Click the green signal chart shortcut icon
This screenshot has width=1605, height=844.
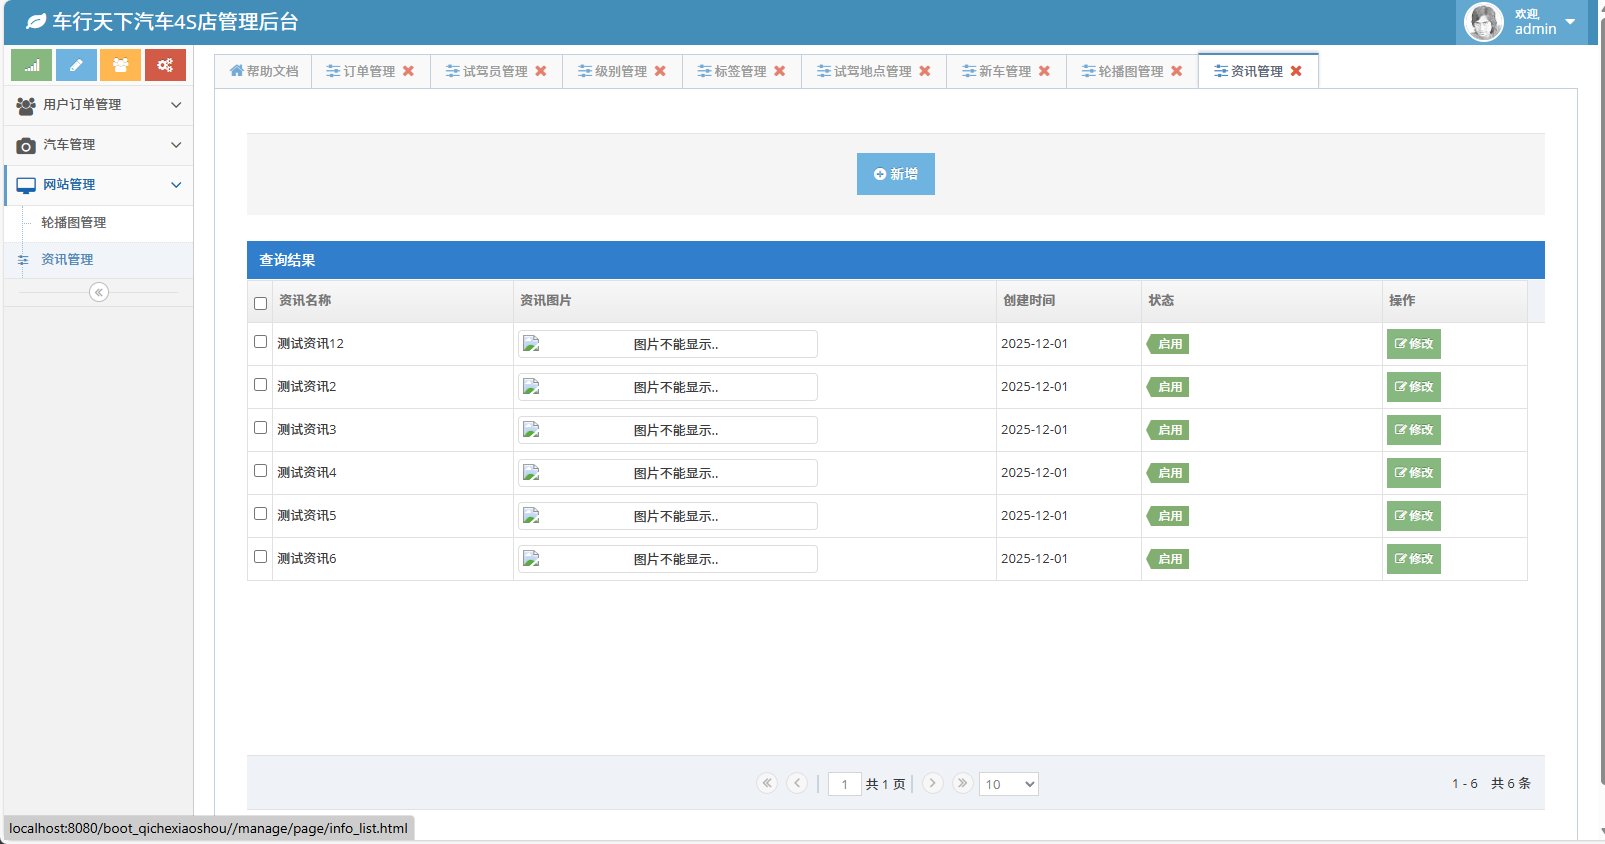(31, 65)
